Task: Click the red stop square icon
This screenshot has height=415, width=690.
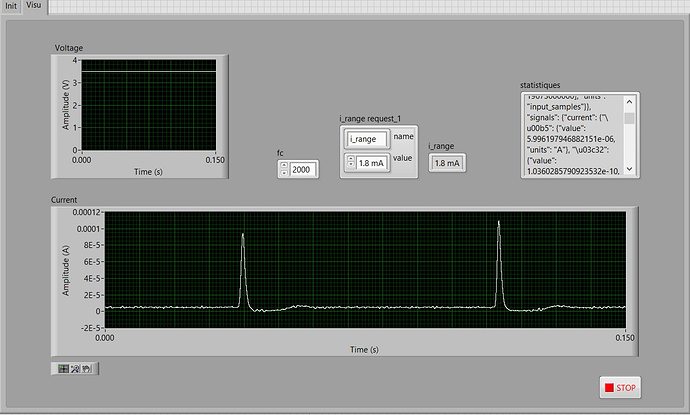Action: click(x=609, y=388)
